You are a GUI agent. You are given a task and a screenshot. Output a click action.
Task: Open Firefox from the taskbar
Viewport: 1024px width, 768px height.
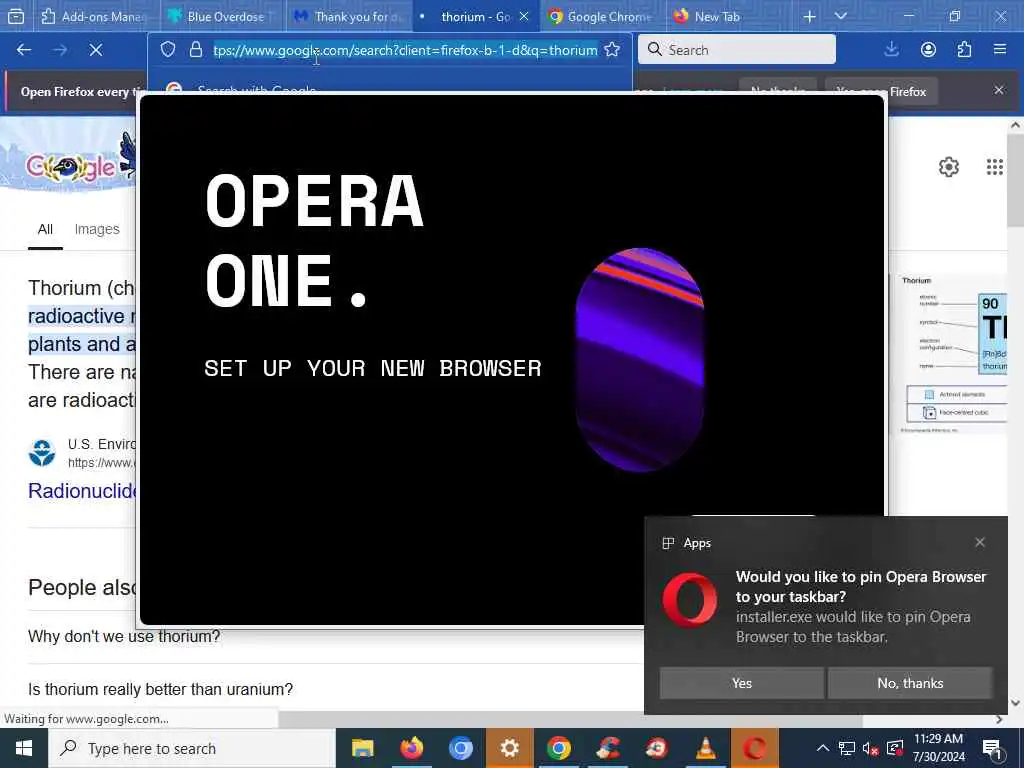pyautogui.click(x=411, y=748)
